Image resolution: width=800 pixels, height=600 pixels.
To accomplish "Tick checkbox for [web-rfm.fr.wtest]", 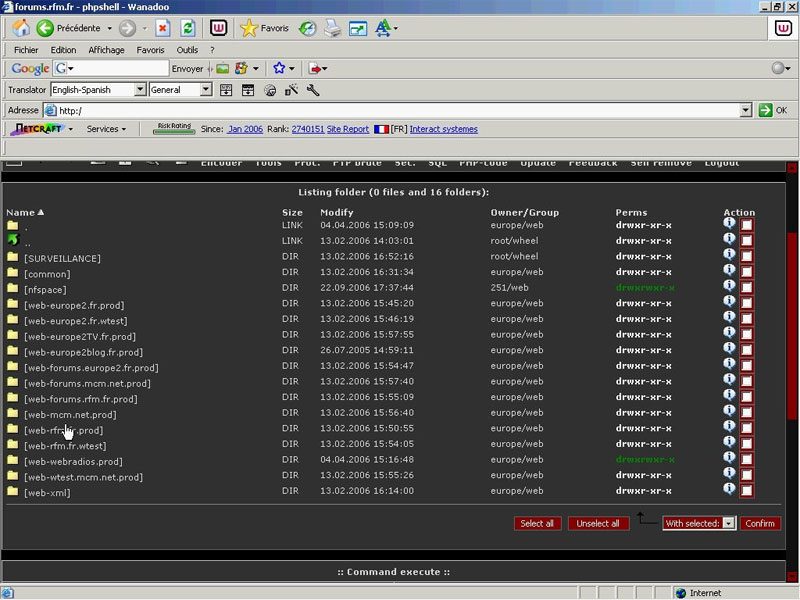I will point(746,444).
